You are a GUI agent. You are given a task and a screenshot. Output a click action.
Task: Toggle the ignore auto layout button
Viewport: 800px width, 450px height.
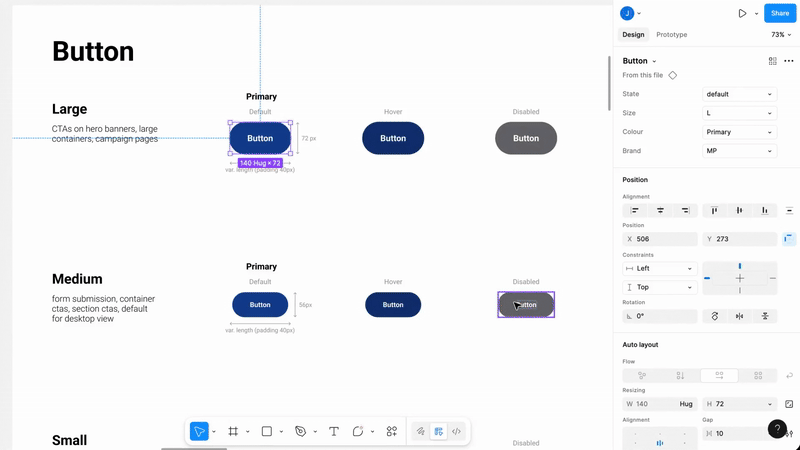click(789, 239)
